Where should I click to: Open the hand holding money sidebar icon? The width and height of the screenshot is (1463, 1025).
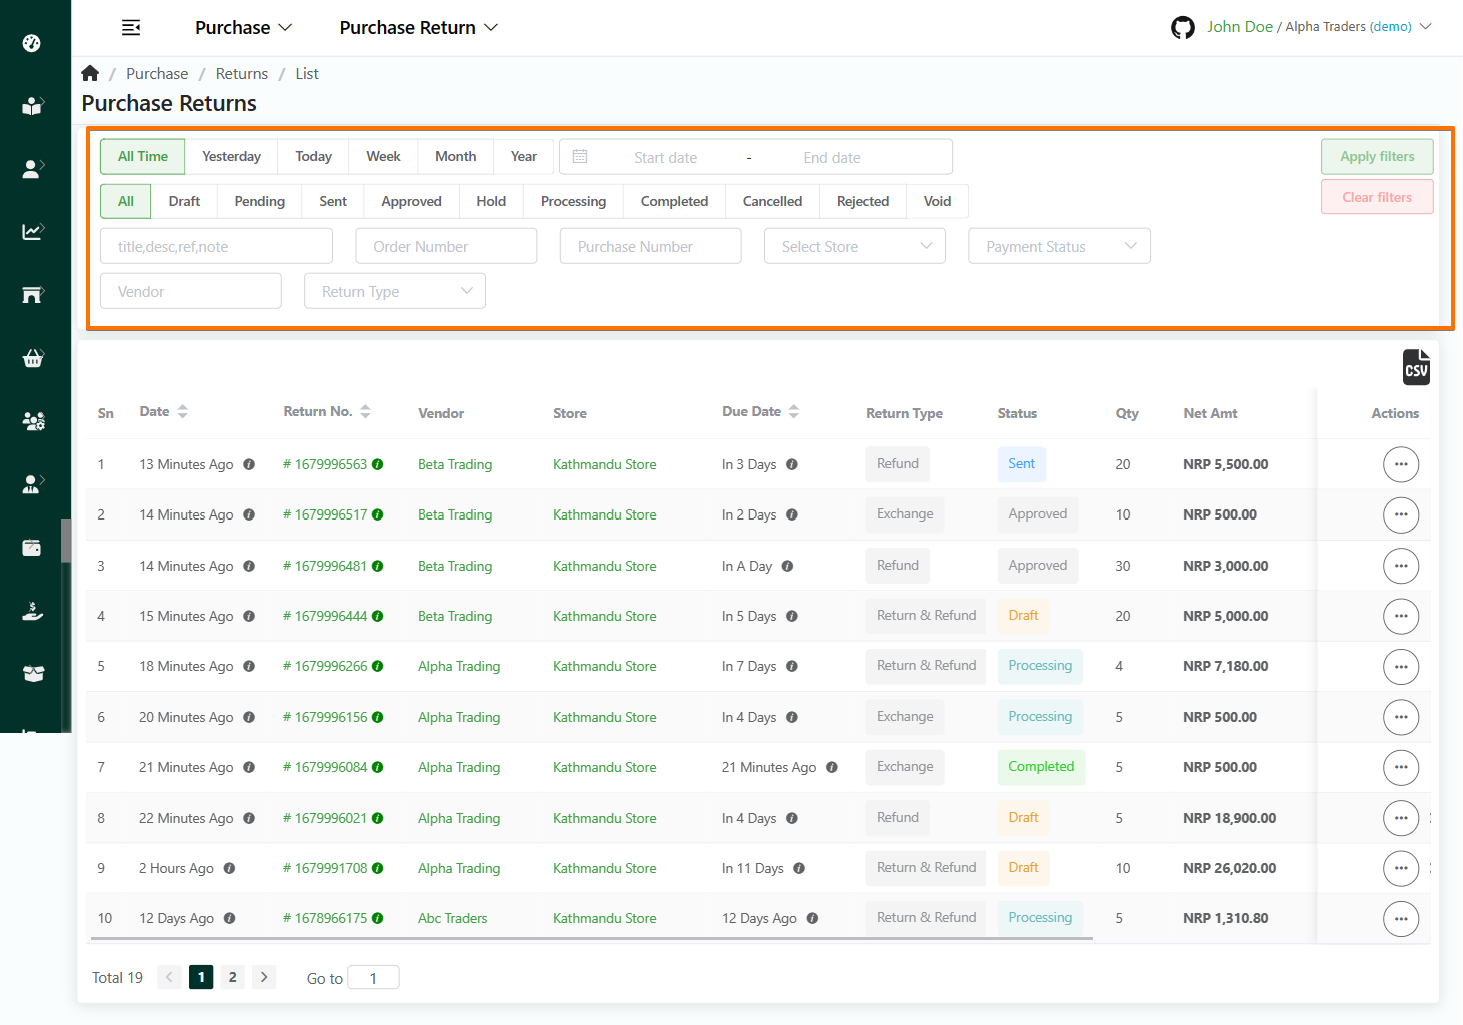tap(32, 611)
